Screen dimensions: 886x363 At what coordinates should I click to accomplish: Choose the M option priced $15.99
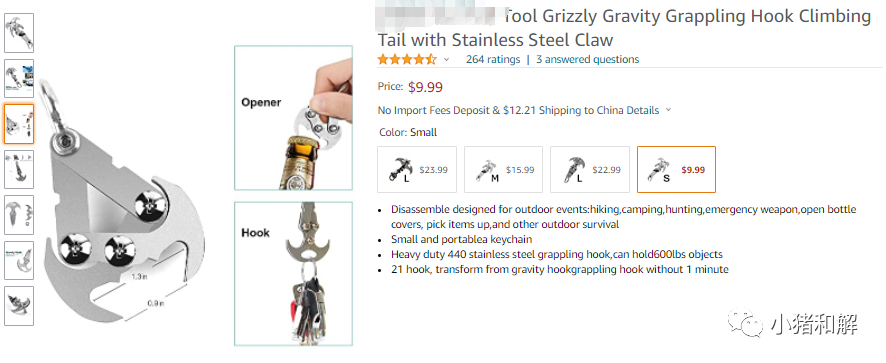click(x=503, y=170)
